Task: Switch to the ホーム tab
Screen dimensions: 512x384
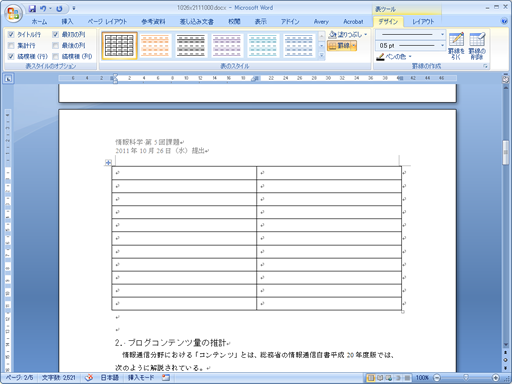Action: (39, 22)
